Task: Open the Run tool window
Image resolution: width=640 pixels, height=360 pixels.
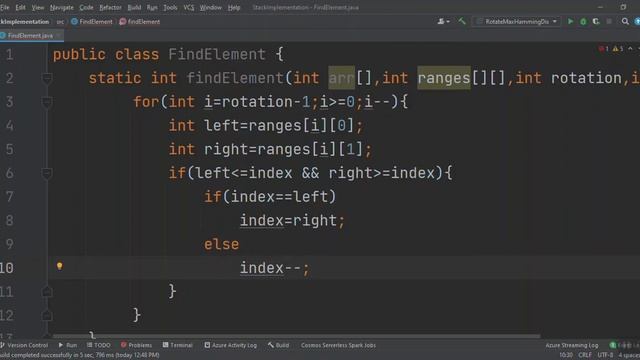Action: [x=68, y=345]
